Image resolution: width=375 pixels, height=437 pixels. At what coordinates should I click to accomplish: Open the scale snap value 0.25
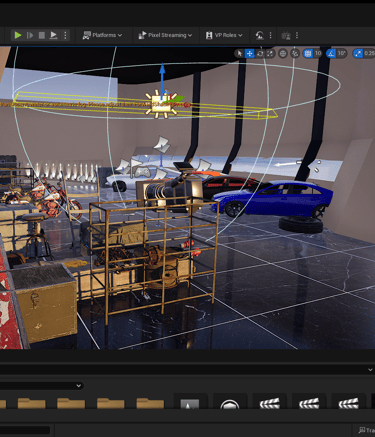pos(369,53)
